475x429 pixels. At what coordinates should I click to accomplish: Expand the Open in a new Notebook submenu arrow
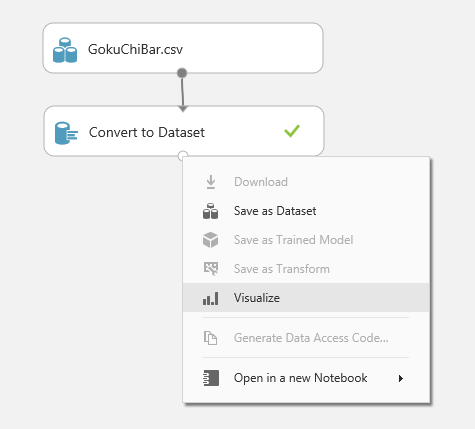tap(401, 378)
